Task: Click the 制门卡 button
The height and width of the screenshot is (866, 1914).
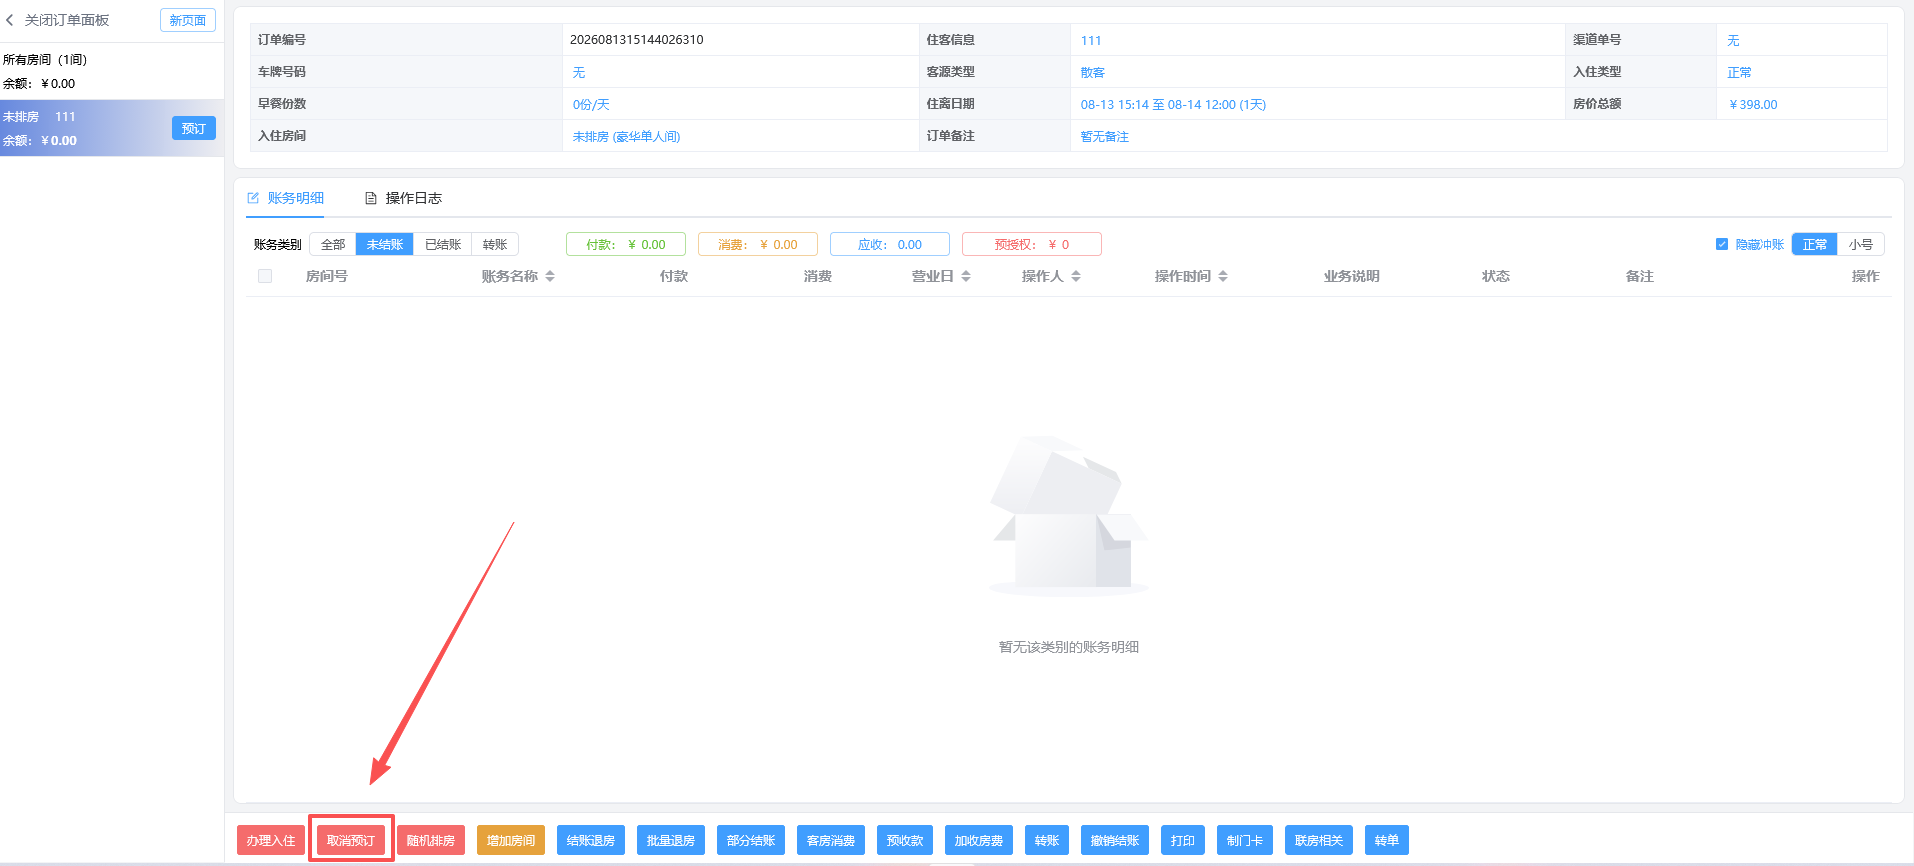Action: (x=1245, y=840)
